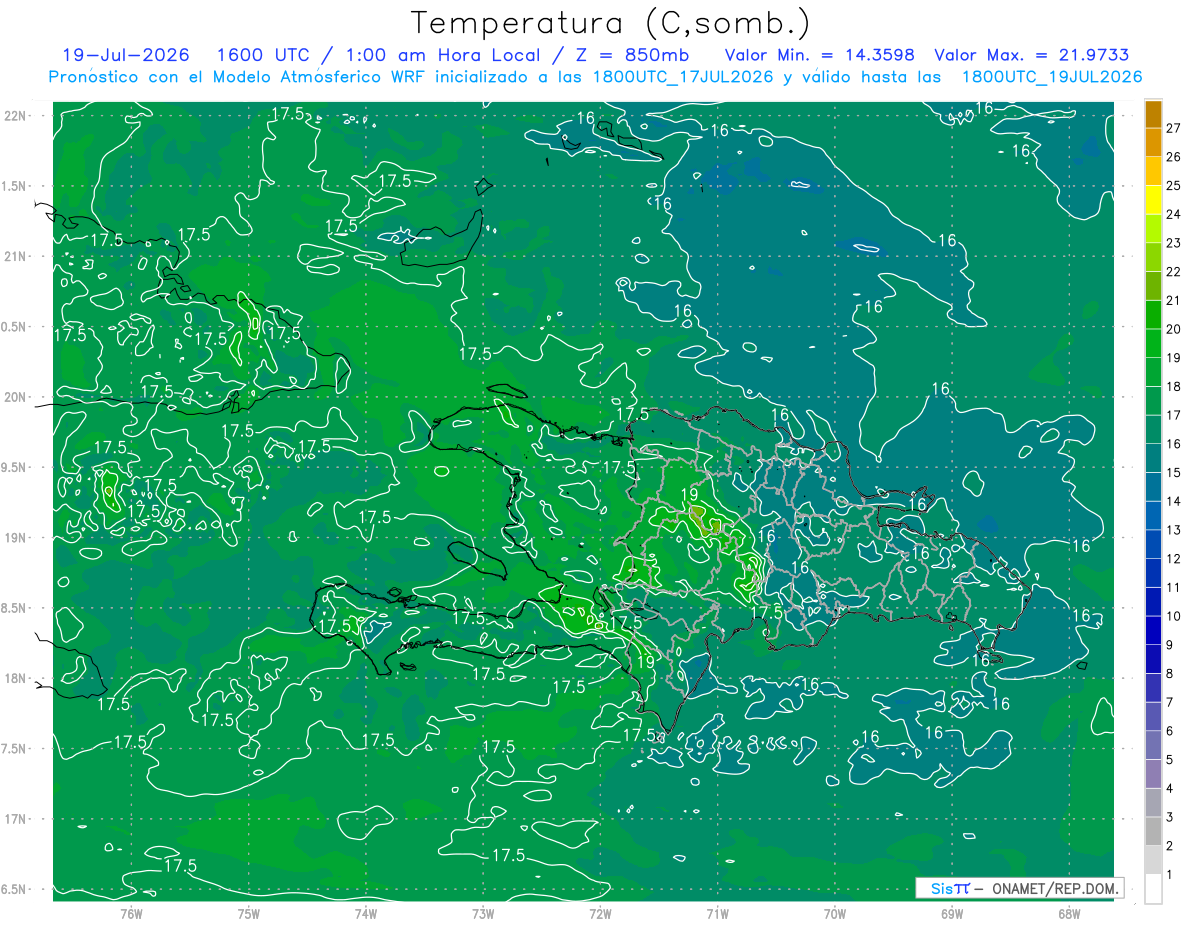Click the '74W' longitude axis label
Viewport: 1200px width, 927px height.
click(x=366, y=914)
